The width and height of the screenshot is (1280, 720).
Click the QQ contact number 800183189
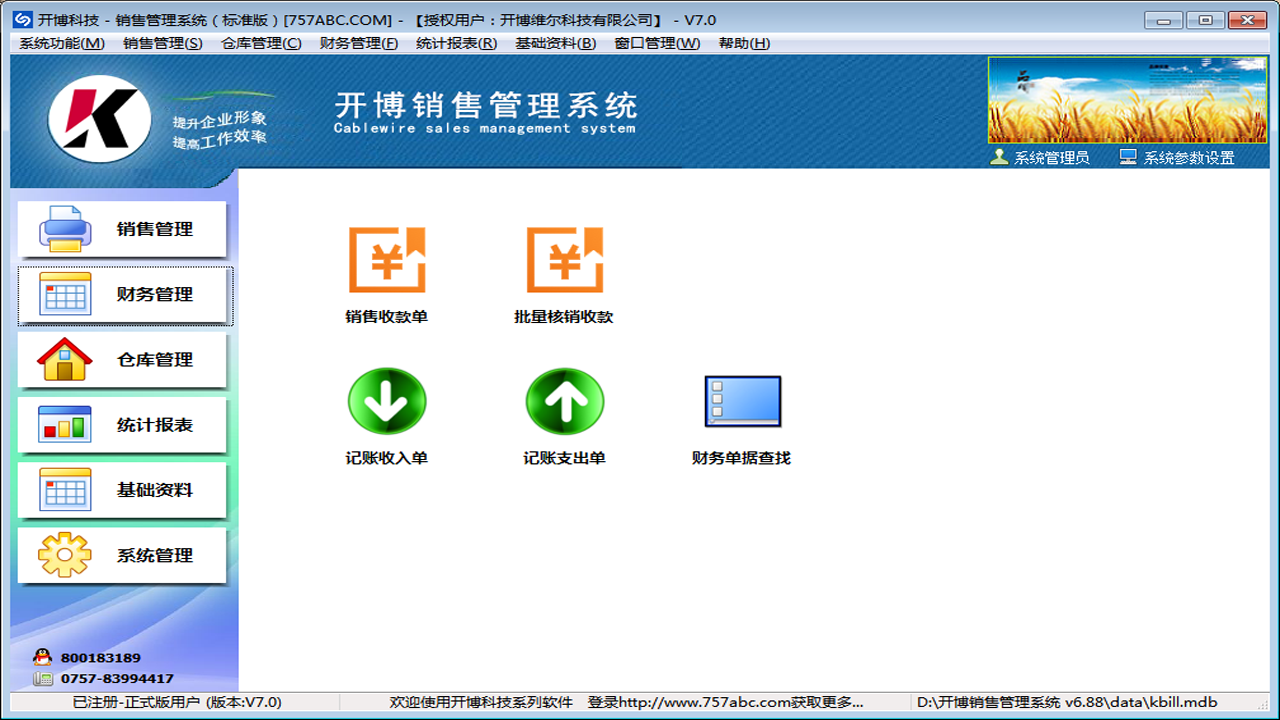coord(100,658)
